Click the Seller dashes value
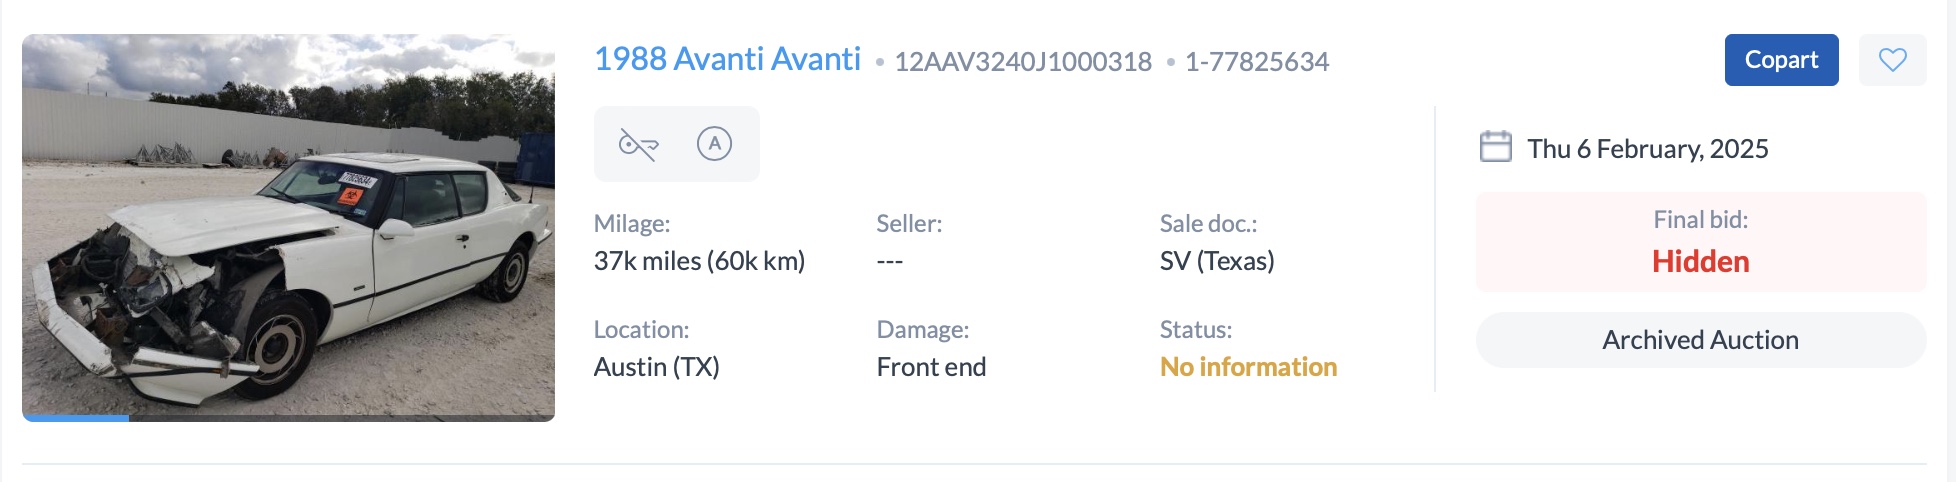 (890, 261)
